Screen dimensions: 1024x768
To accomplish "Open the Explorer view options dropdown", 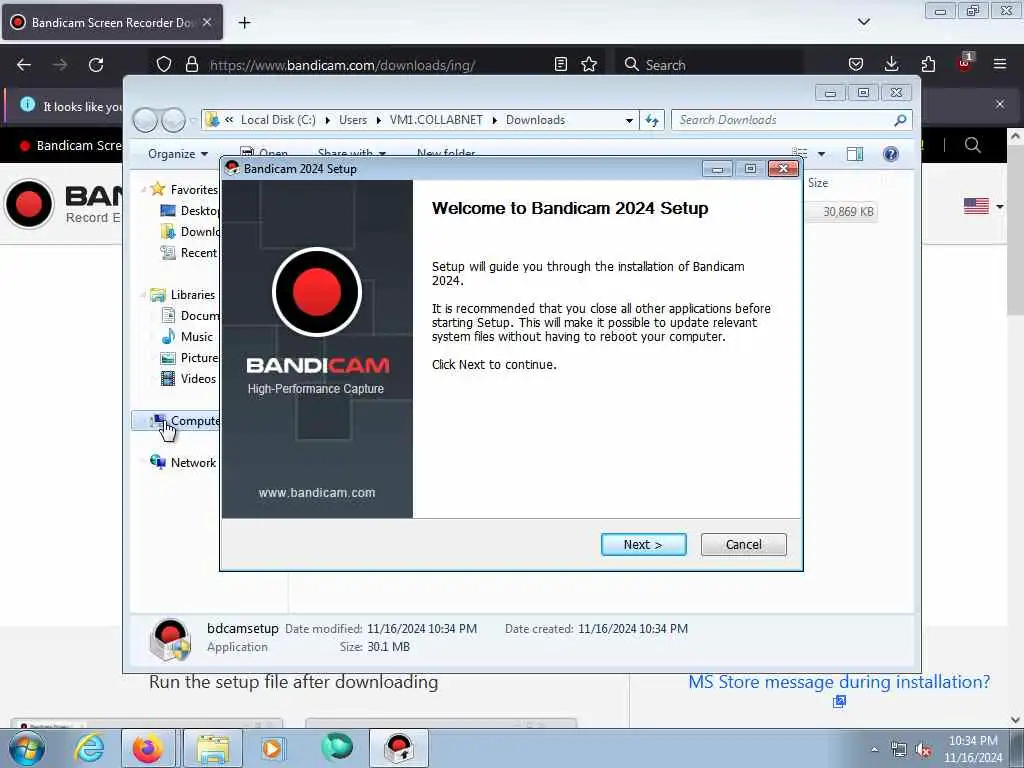I will [x=822, y=154].
